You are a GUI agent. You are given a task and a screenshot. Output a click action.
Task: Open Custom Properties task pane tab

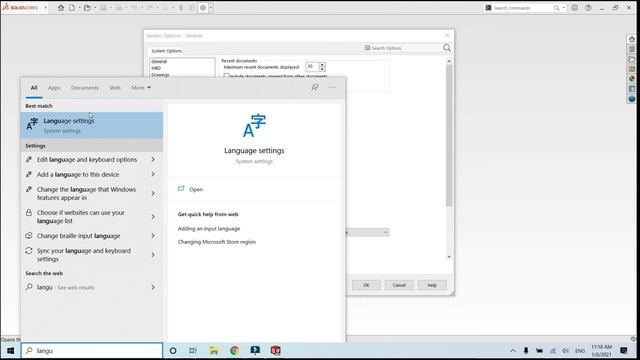coord(632,89)
